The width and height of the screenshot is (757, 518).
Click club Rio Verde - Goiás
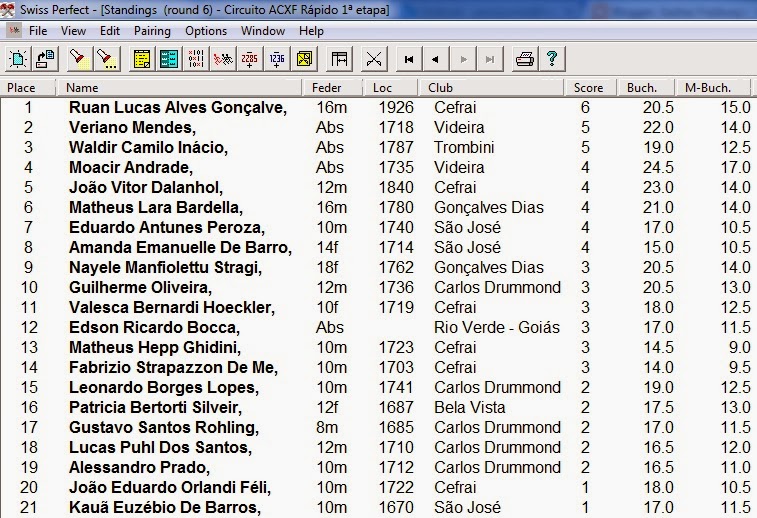click(497, 328)
